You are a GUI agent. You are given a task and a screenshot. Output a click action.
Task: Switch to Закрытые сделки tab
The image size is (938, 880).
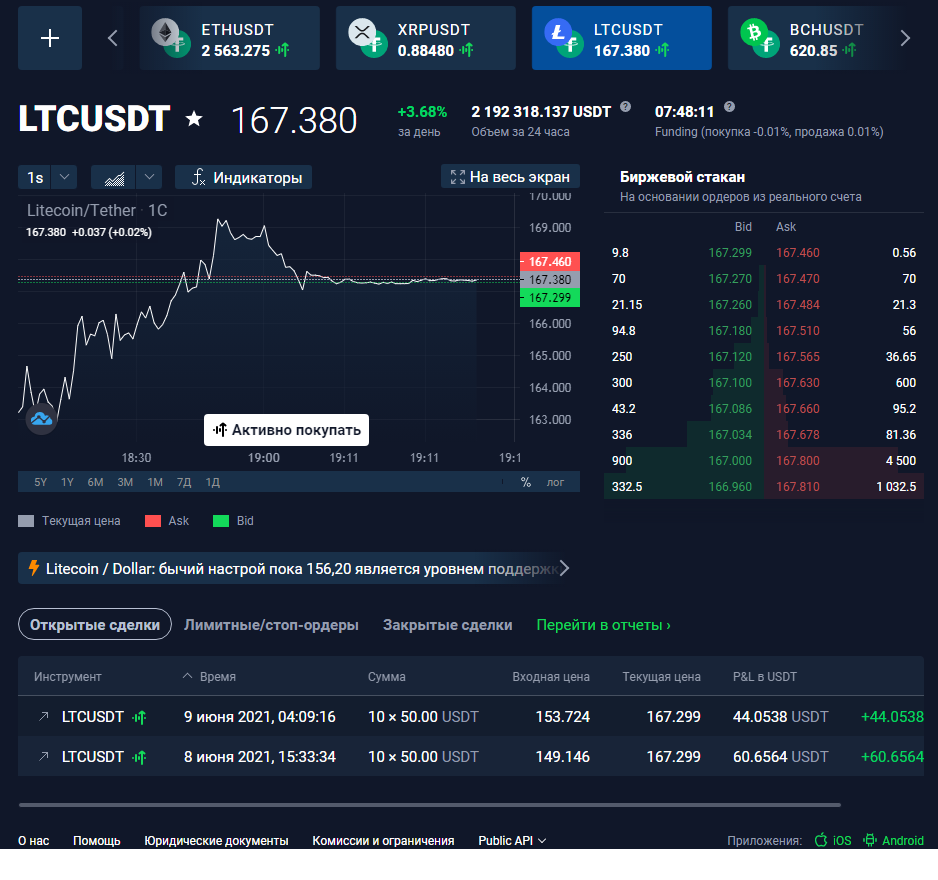click(447, 625)
